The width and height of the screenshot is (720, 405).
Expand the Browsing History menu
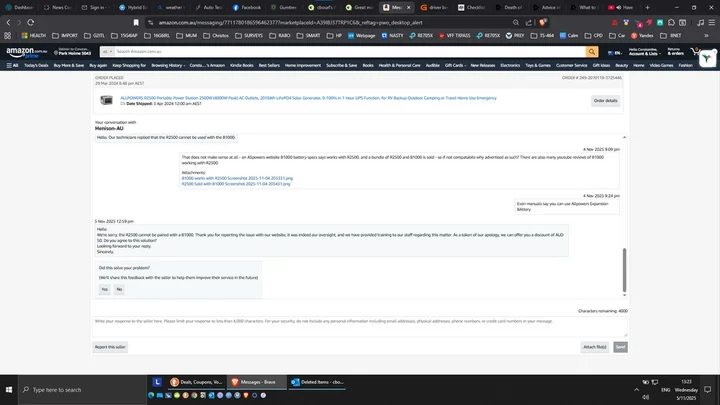(x=168, y=66)
